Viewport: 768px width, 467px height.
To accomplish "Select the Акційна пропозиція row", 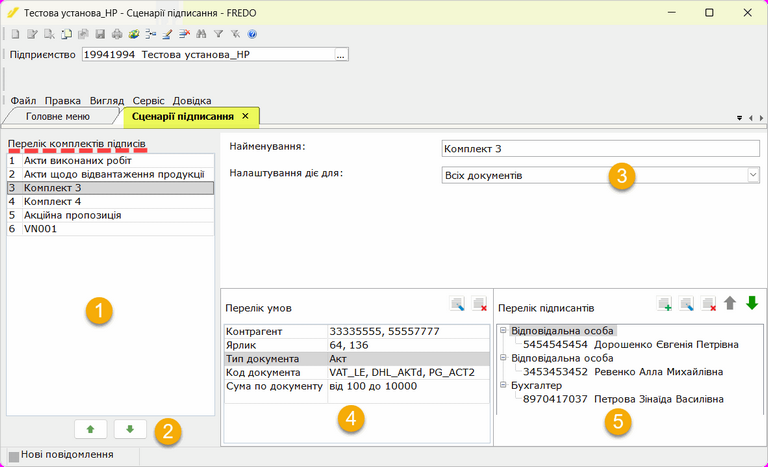I will pos(110,215).
